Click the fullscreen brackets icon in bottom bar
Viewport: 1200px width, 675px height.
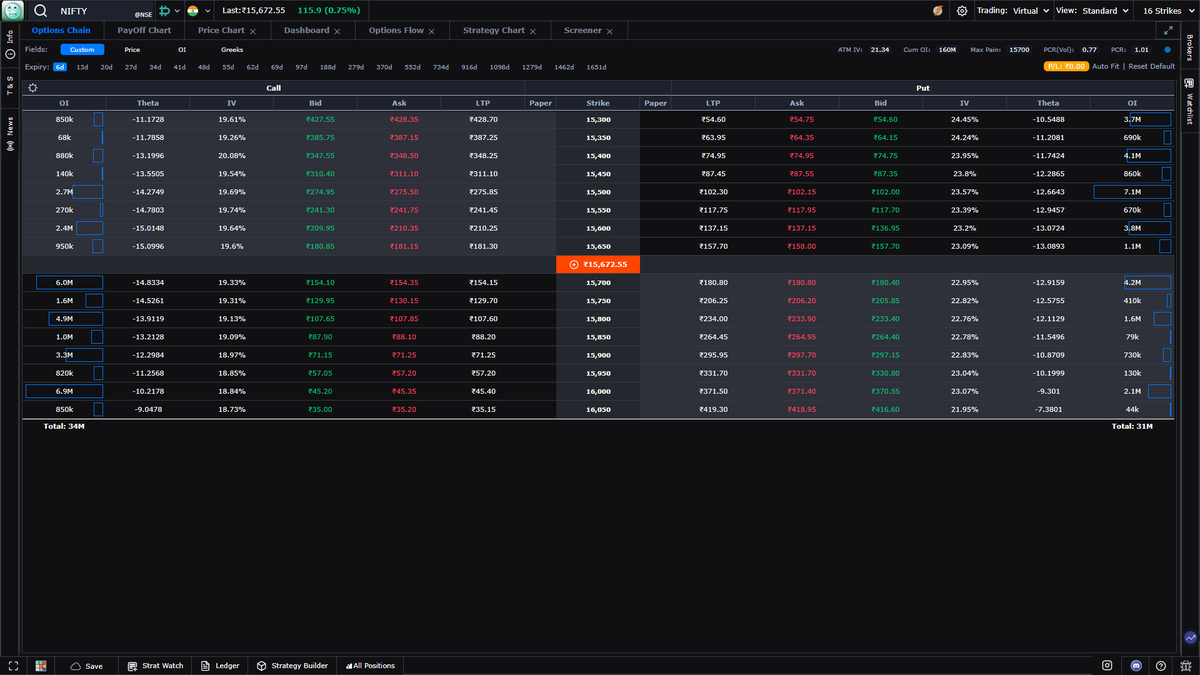coord(13,665)
